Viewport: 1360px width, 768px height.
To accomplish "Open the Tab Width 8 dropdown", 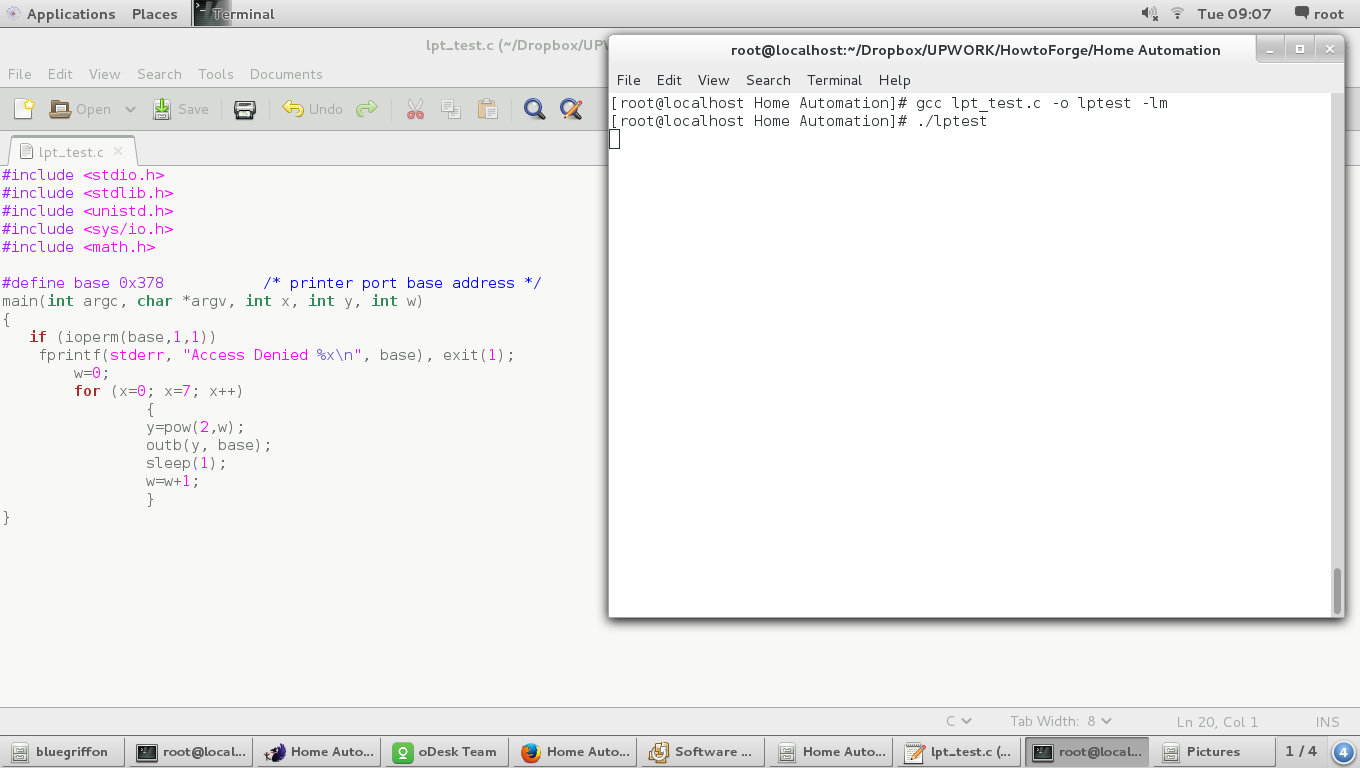I will coord(1060,721).
